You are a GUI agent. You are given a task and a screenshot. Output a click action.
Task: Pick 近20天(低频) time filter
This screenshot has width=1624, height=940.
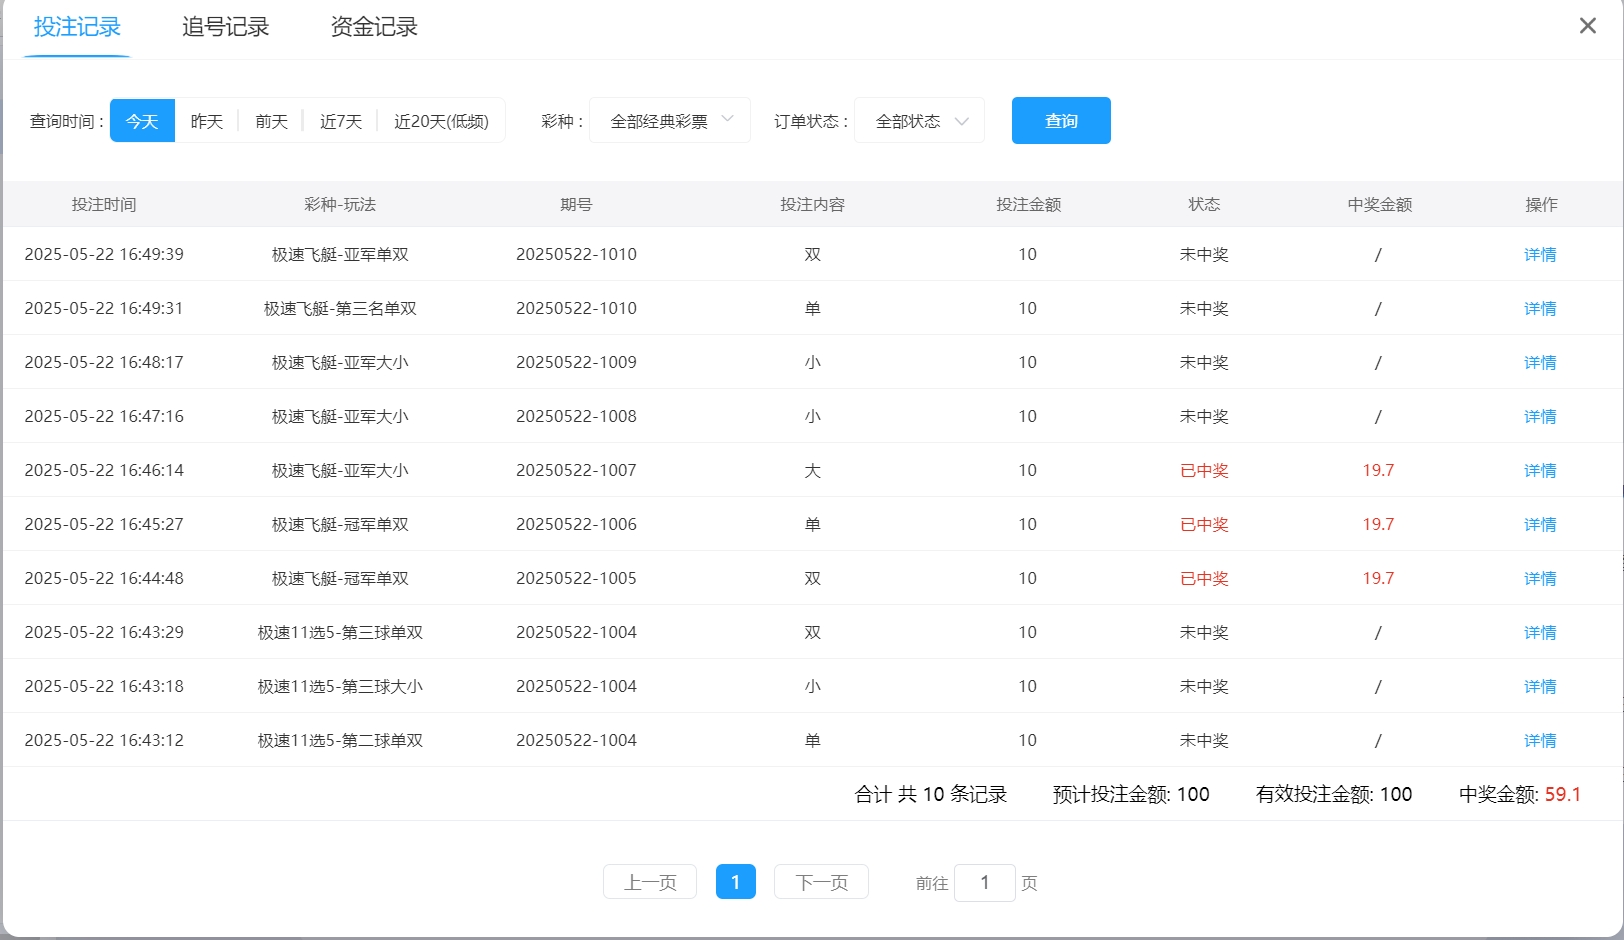[x=441, y=121]
